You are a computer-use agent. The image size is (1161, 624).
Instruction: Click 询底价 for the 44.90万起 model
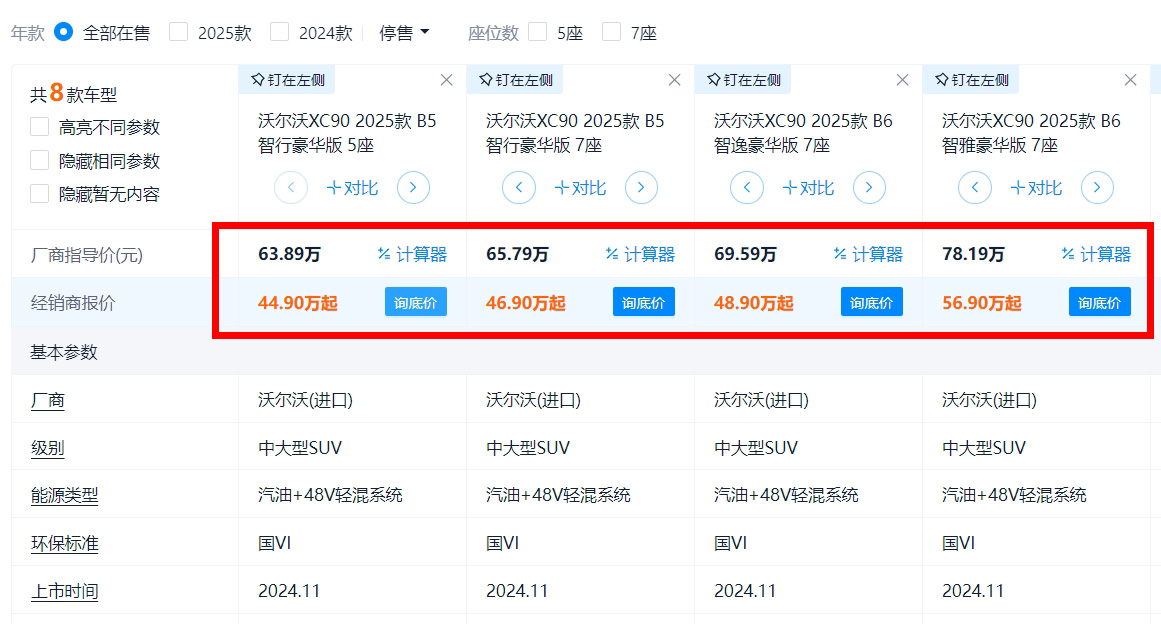point(415,302)
